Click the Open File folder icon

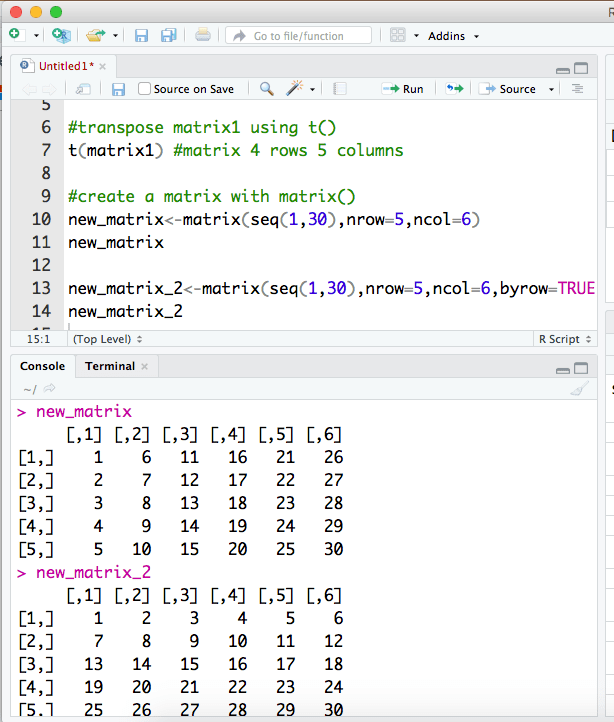coord(95,35)
